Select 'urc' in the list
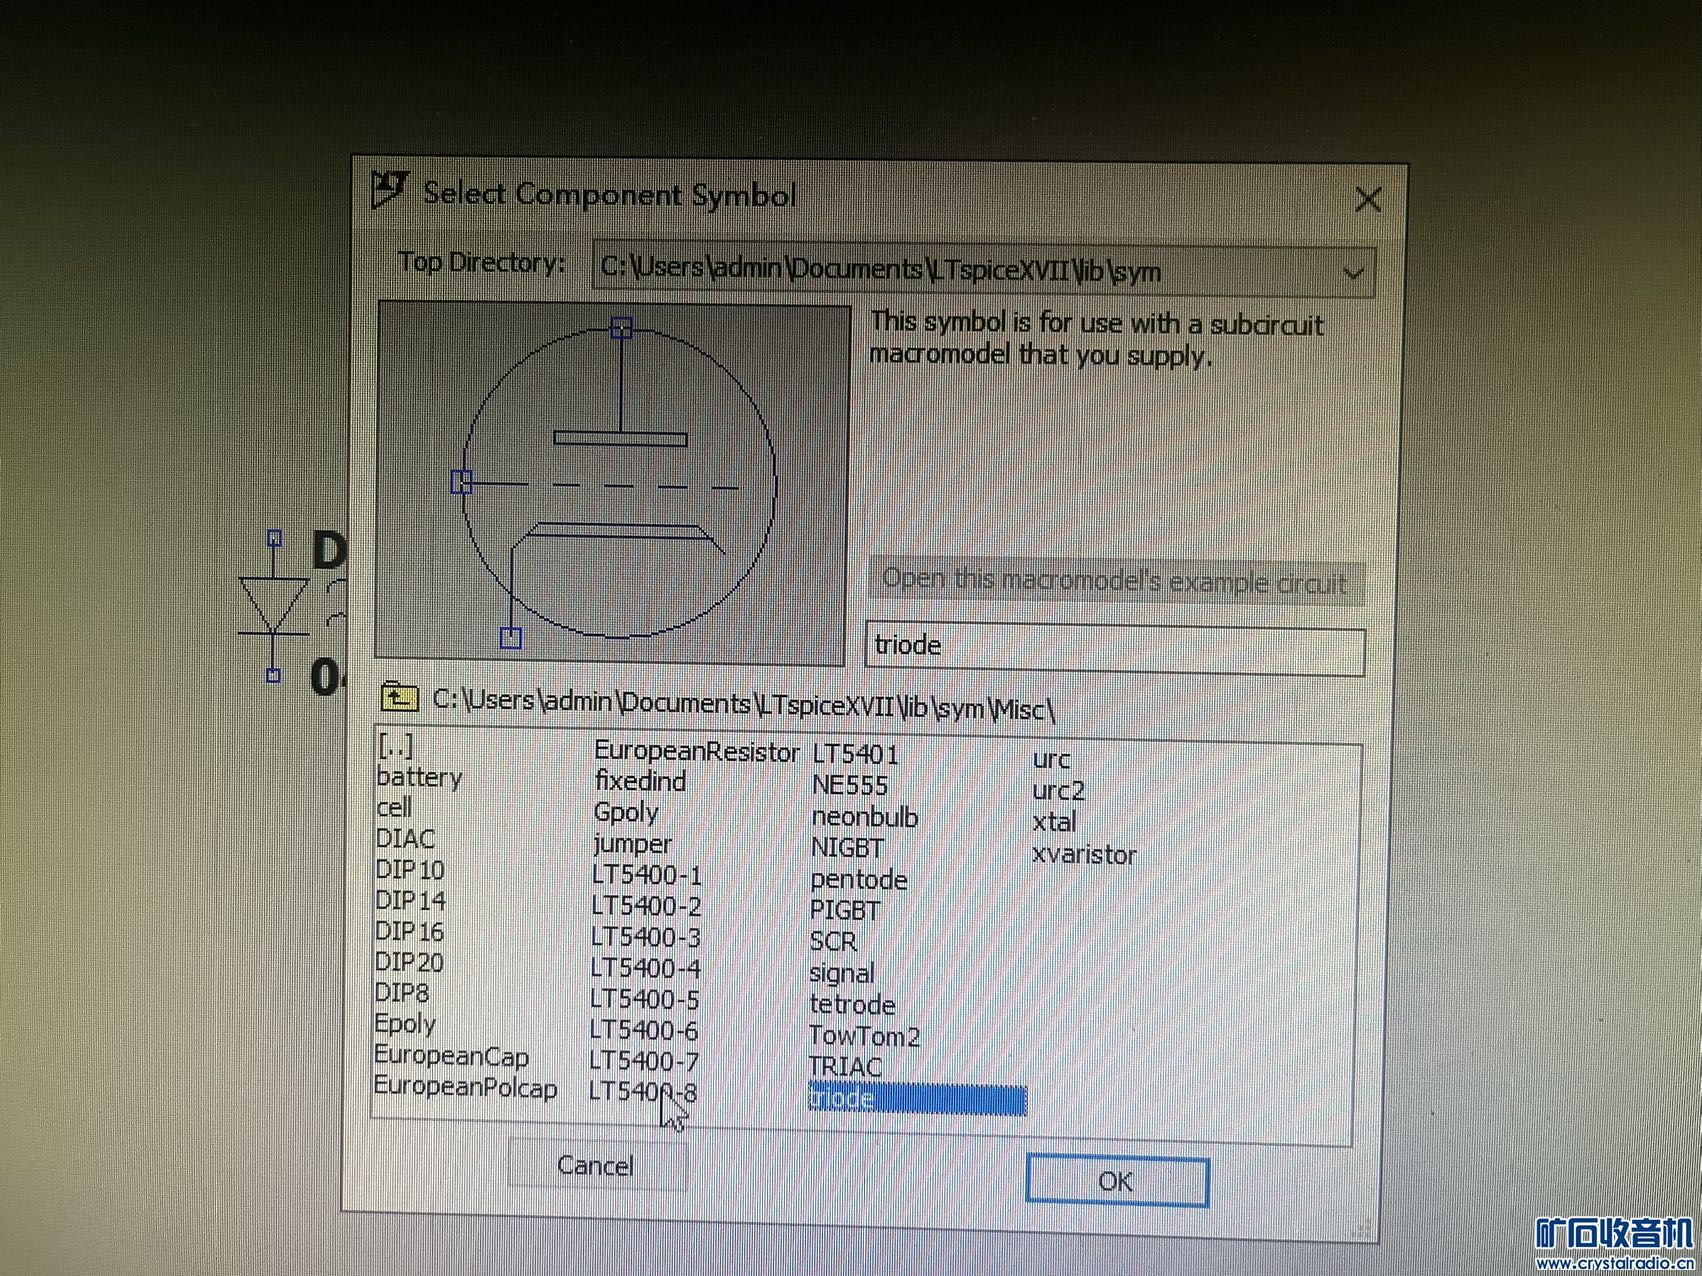The width and height of the screenshot is (1702, 1276). pos(1051,759)
